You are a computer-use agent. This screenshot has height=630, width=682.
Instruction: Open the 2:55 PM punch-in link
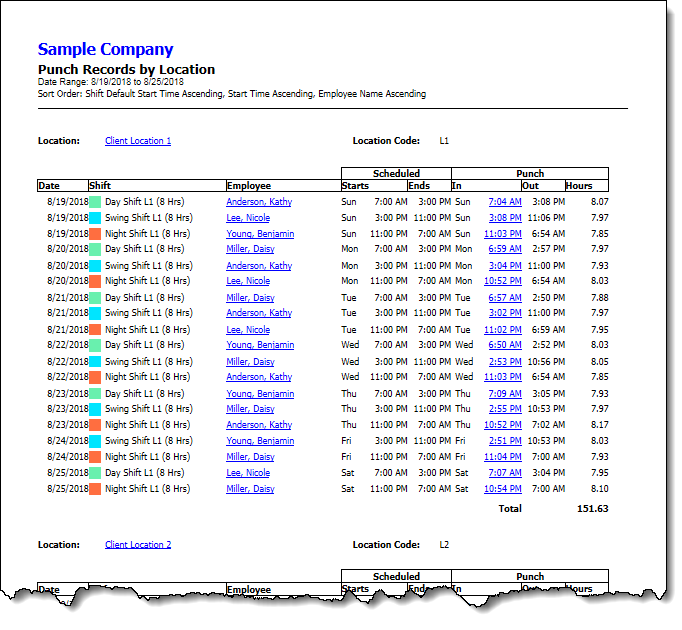pyautogui.click(x=505, y=409)
